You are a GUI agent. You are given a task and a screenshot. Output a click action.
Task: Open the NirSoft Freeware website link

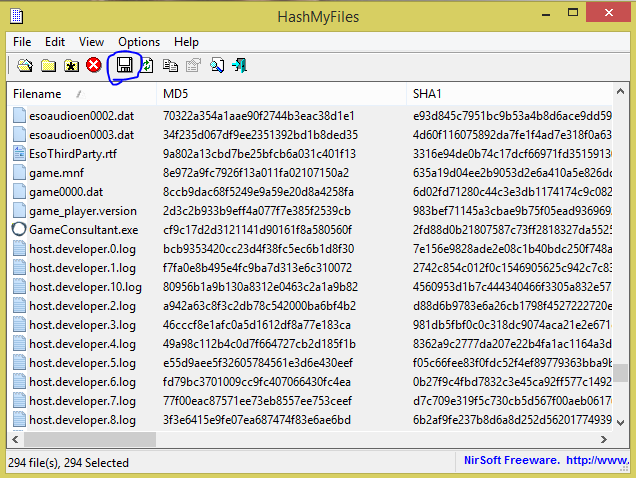(x=546, y=460)
